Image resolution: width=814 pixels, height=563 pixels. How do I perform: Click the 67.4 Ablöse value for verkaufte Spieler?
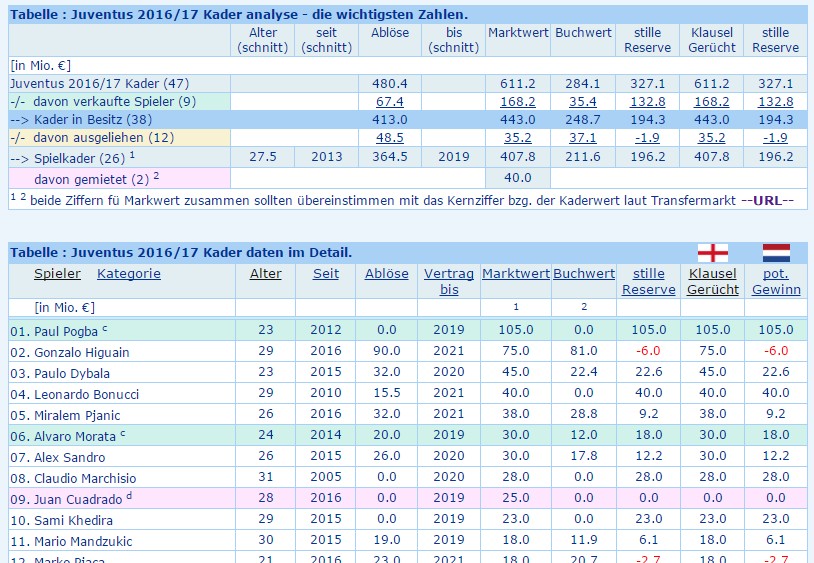point(390,102)
